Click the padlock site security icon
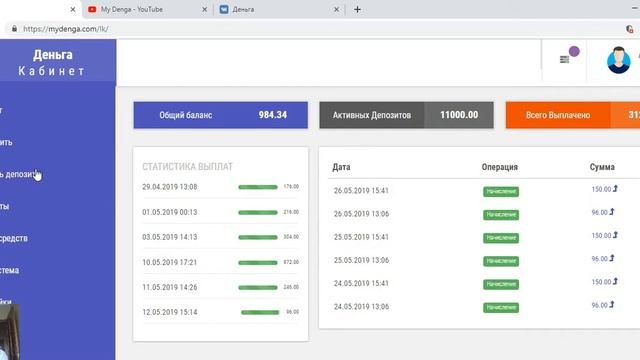Image resolution: width=640 pixels, height=360 pixels. (x=14, y=29)
